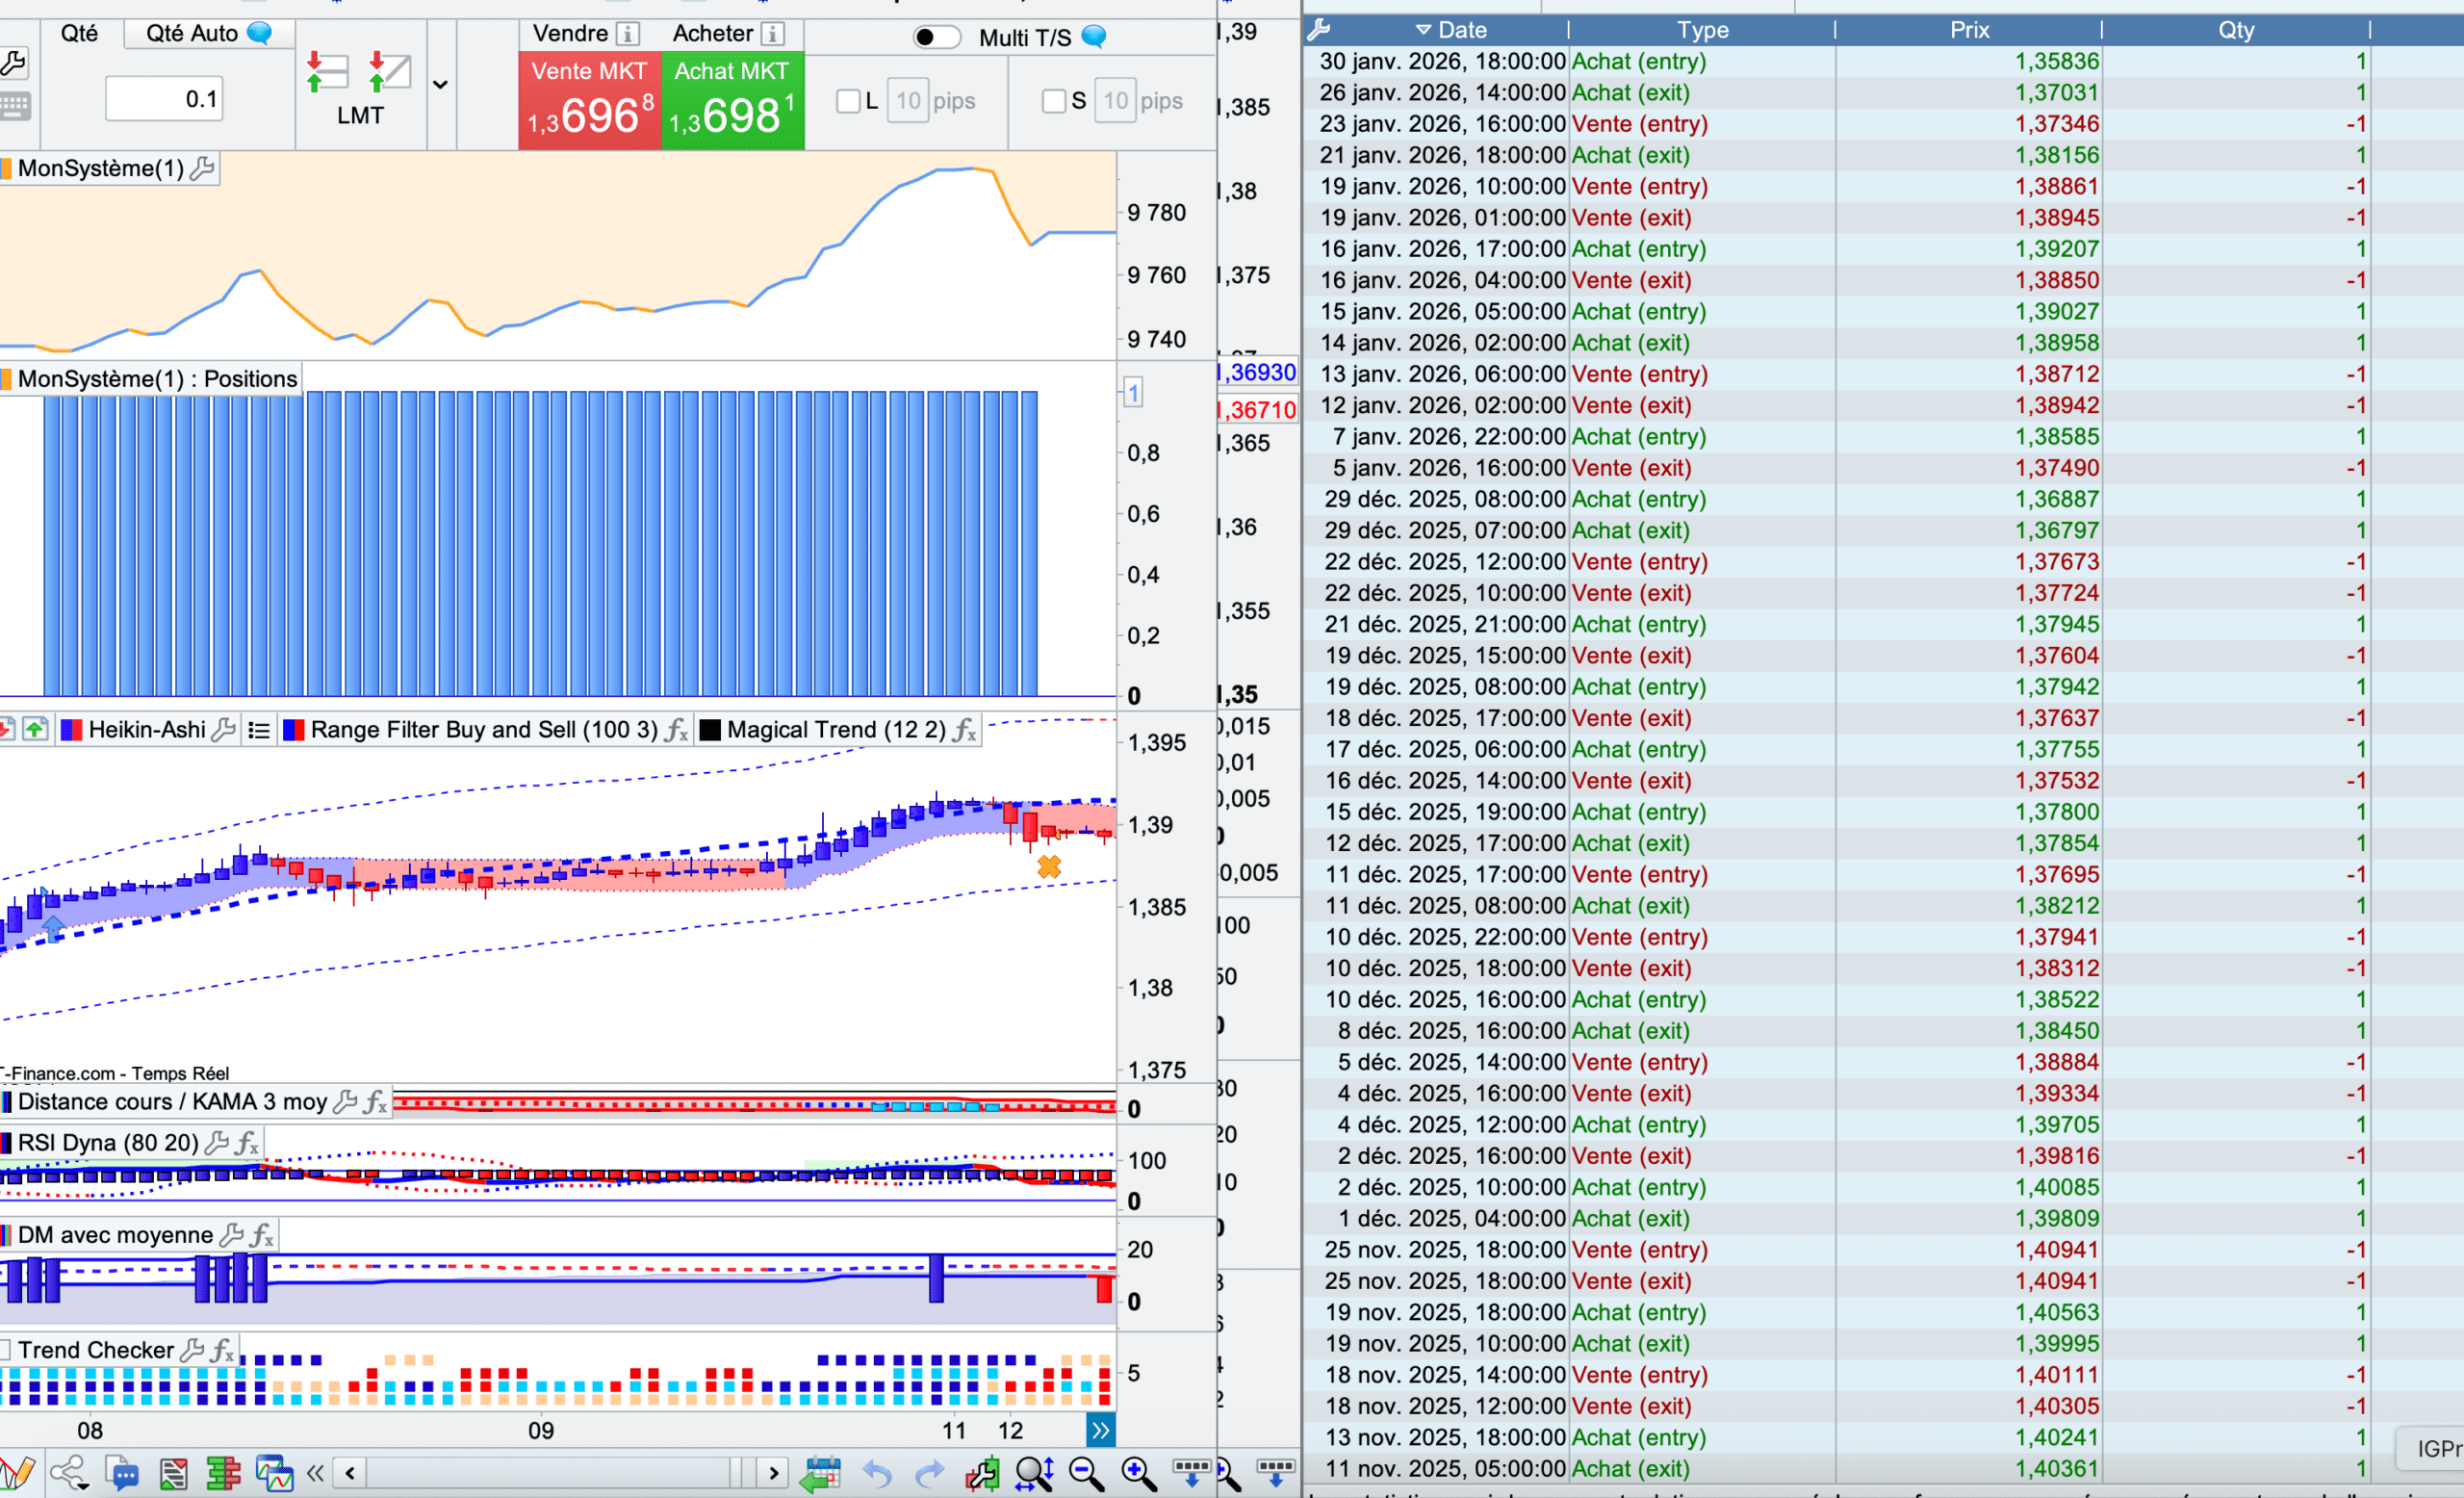Image resolution: width=2464 pixels, height=1498 pixels.
Task: Enable the L pips checkbox
Action: point(848,101)
